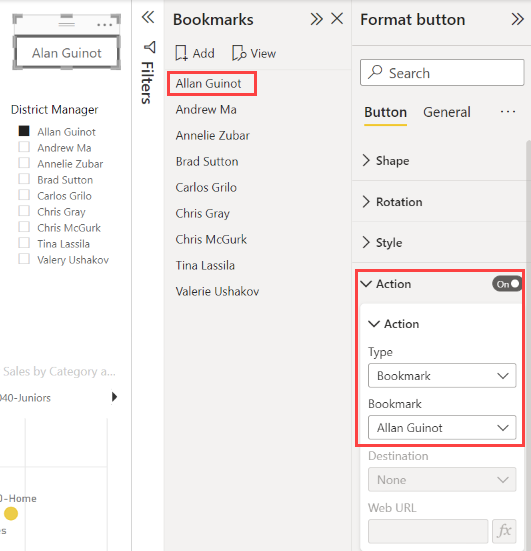Screen dimensions: 531x551
Task: Select the Alan Guinot button on canvas
Action: tap(66, 53)
